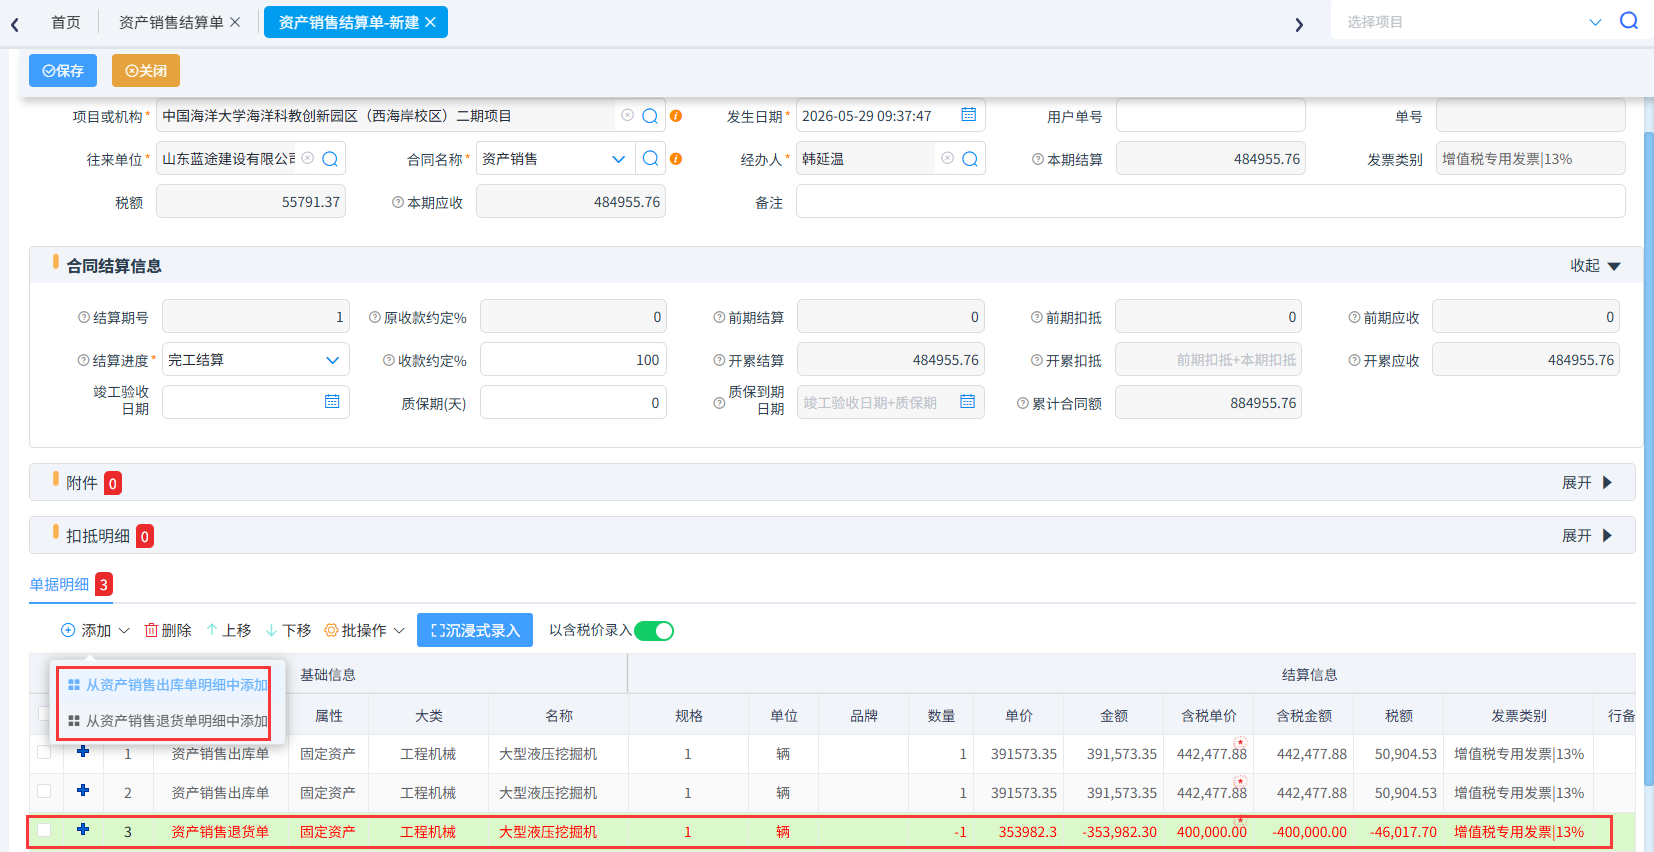The width and height of the screenshot is (1654, 852).
Task: Open the 选择项目 dropdown
Action: (x=1595, y=22)
